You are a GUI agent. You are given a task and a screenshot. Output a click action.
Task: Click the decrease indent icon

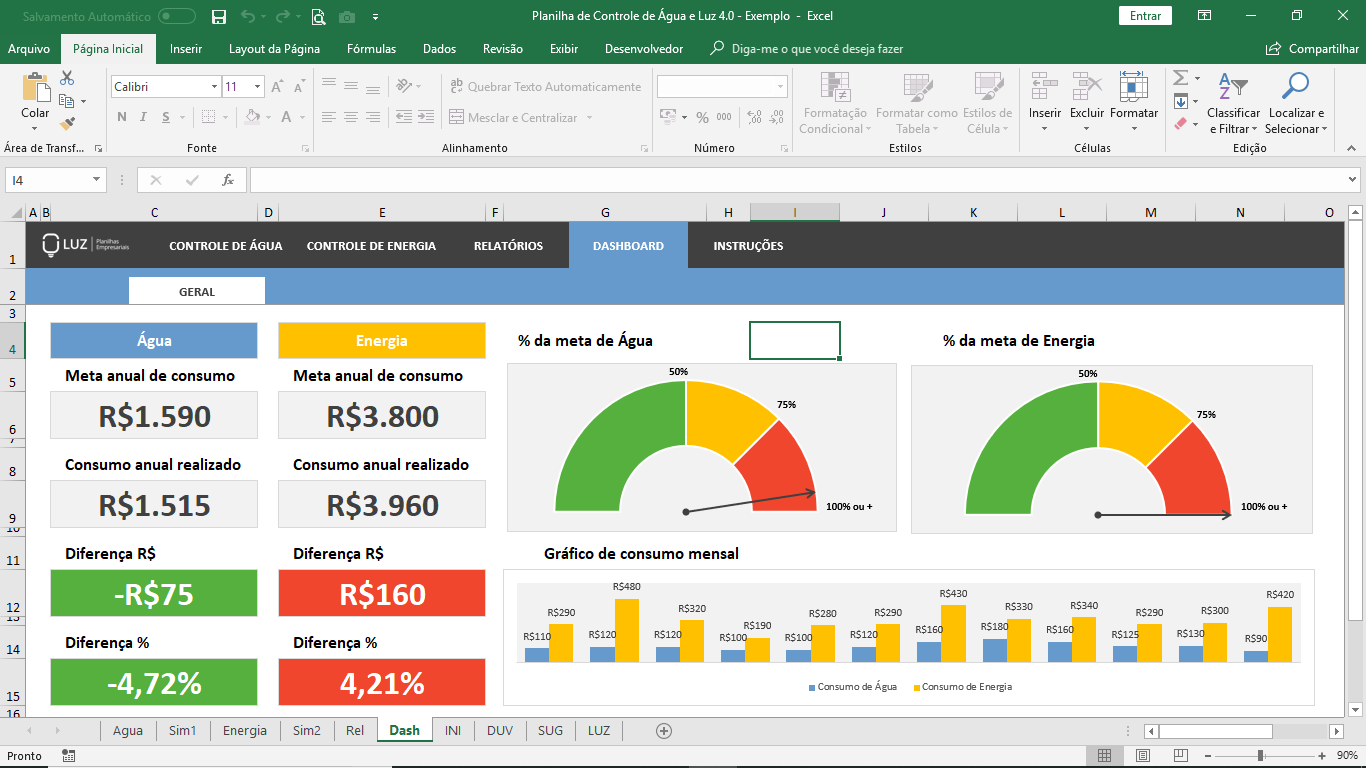point(402,117)
